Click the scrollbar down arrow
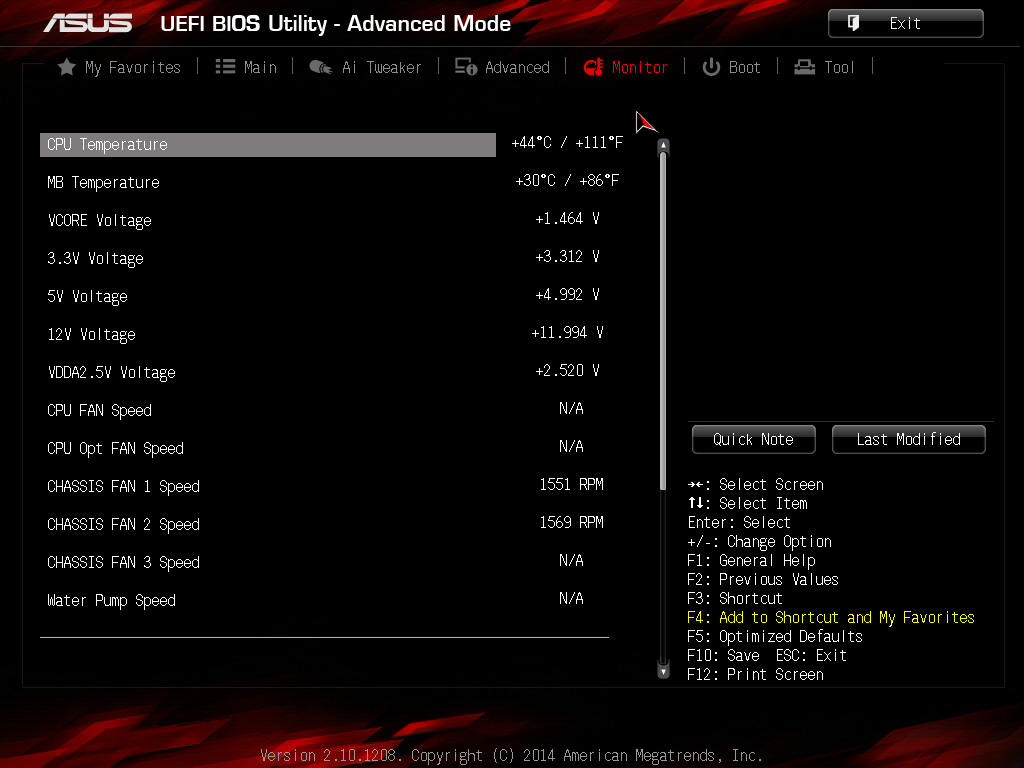Image resolution: width=1024 pixels, height=768 pixels. [664, 671]
